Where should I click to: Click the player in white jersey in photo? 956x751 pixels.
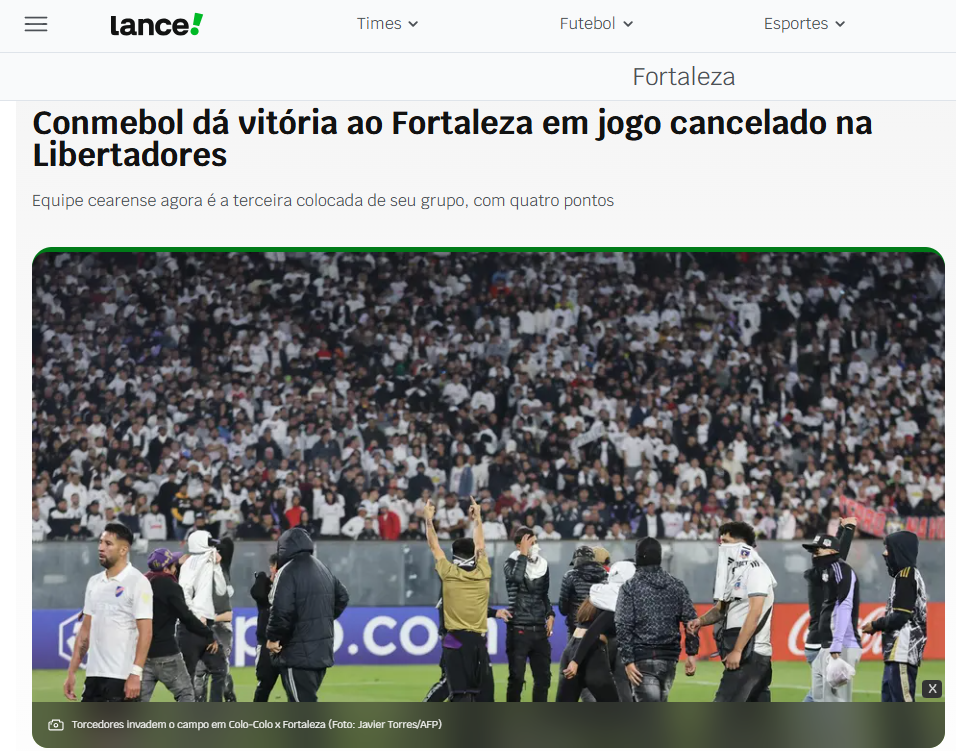[110, 613]
